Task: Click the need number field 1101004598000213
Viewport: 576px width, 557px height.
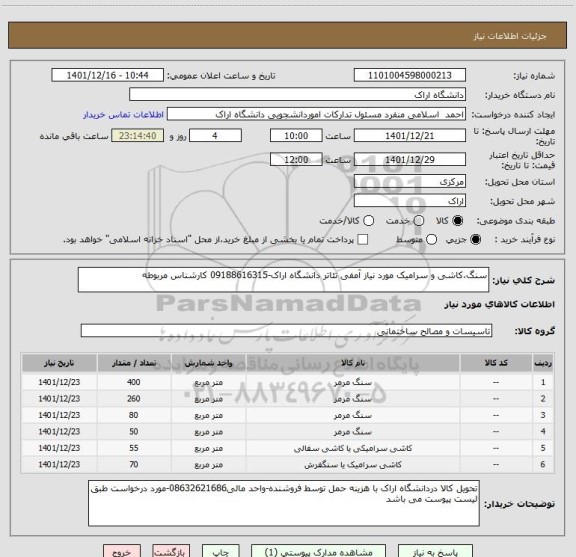Action: point(410,75)
